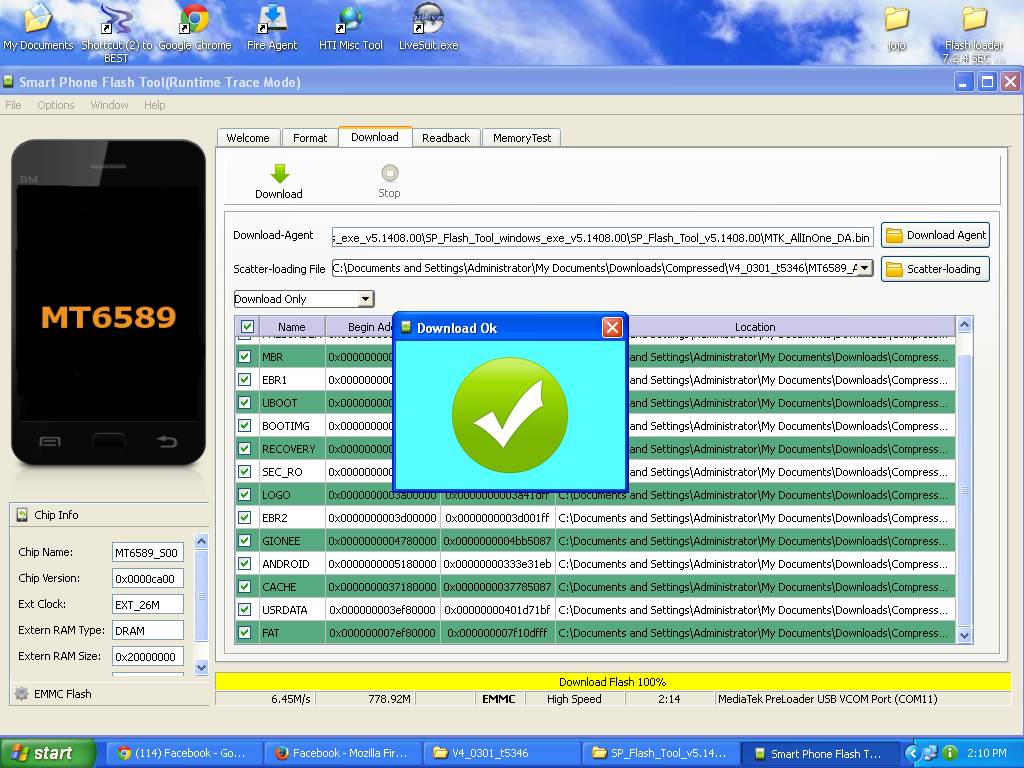Launch HTI Misc Tool desktop icon
This screenshot has height=768, width=1024.
350,20
